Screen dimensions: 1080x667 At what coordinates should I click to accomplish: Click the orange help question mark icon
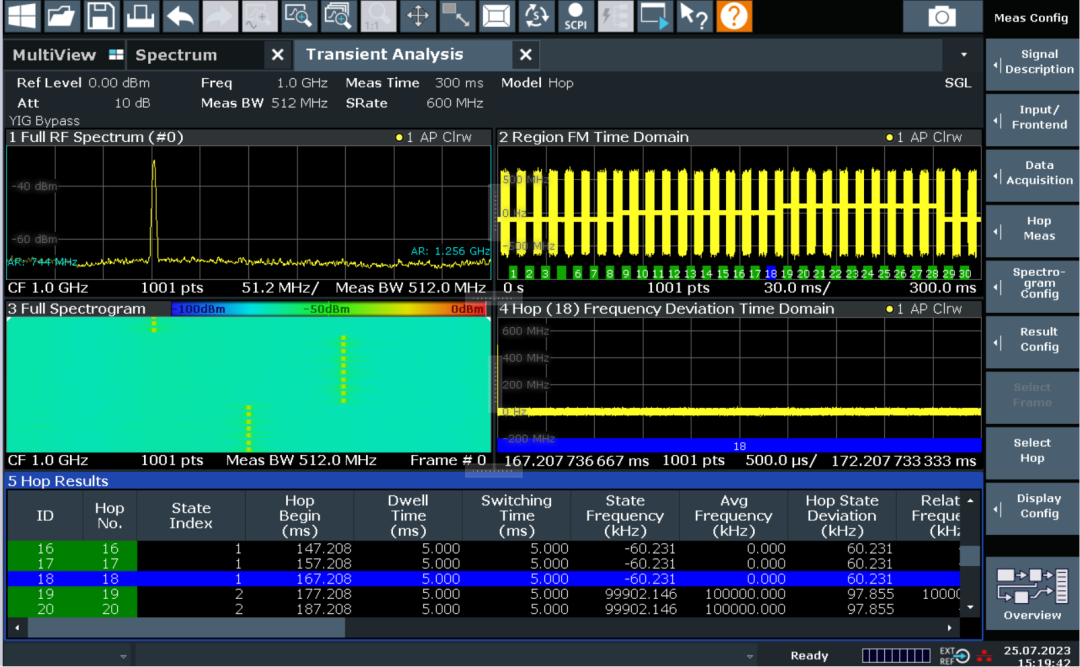pyautogui.click(x=734, y=16)
